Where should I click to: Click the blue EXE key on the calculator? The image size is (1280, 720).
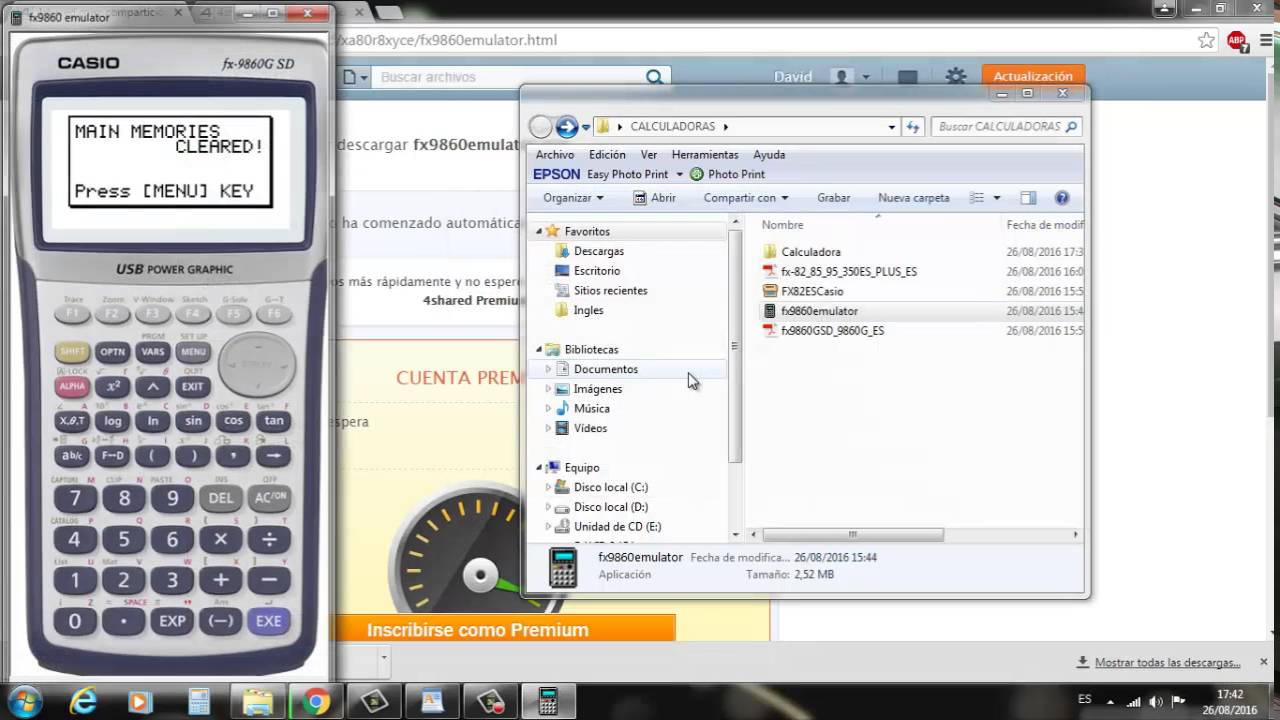(269, 620)
